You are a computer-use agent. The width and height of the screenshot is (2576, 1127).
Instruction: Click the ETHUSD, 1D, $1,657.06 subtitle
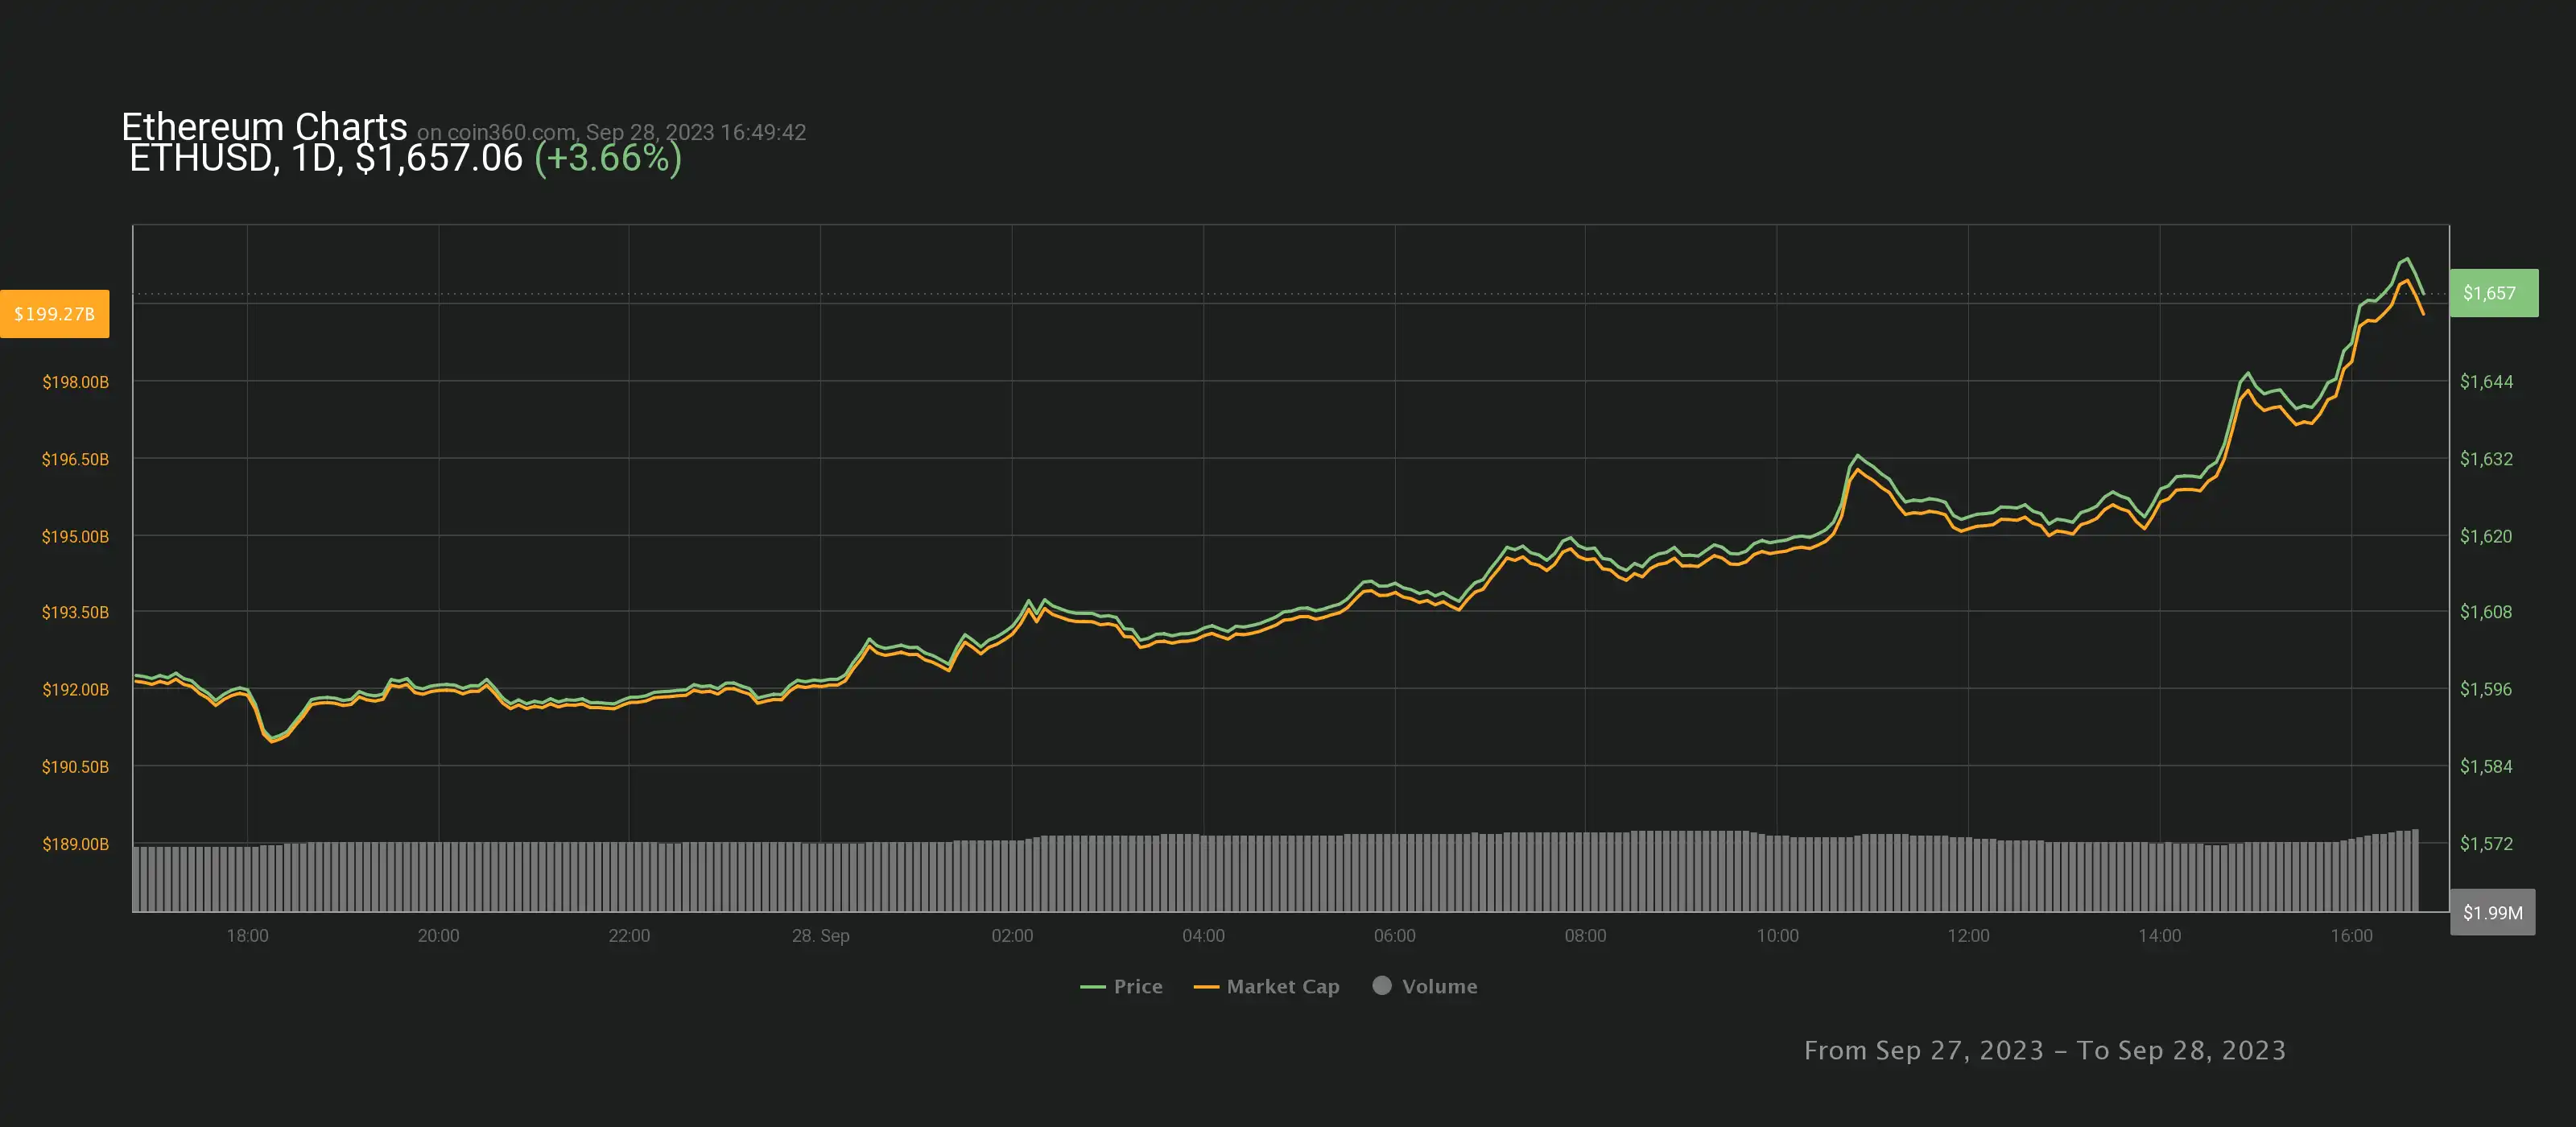tap(326, 158)
